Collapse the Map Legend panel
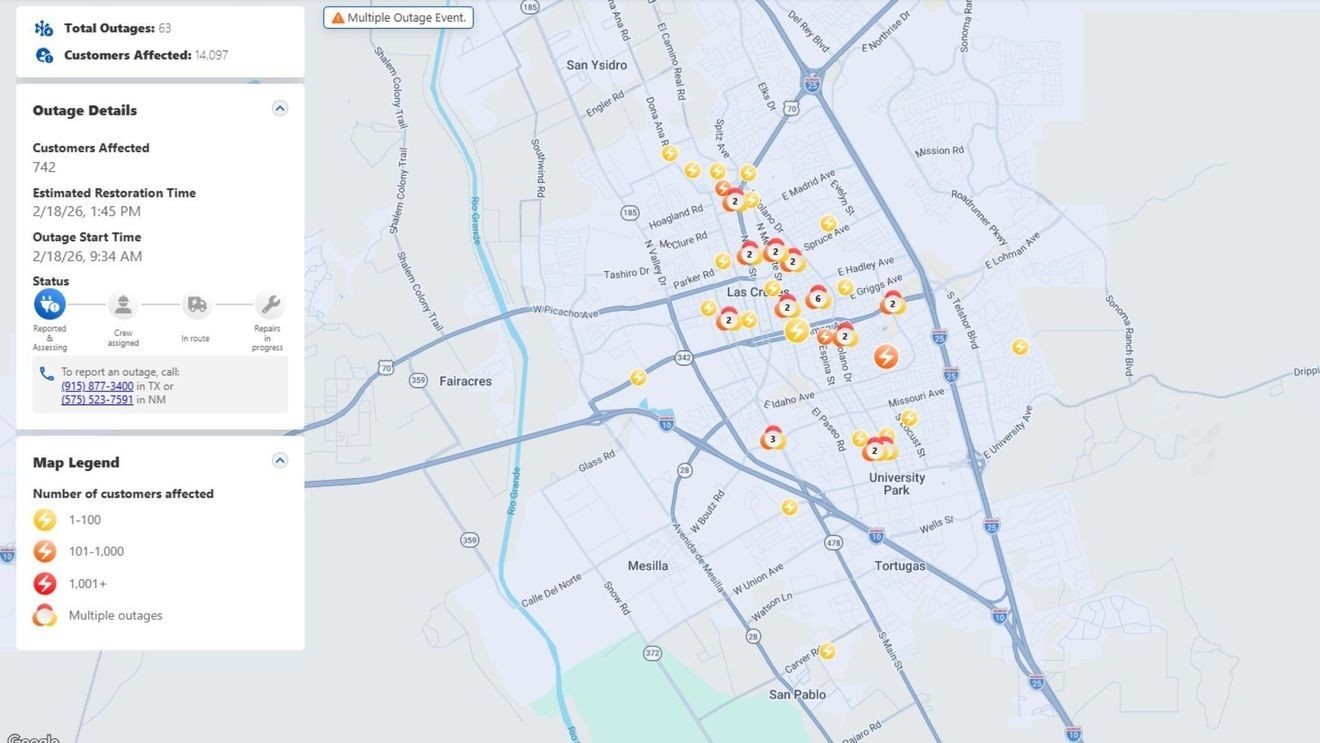Image resolution: width=1320 pixels, height=743 pixels. tap(280, 461)
